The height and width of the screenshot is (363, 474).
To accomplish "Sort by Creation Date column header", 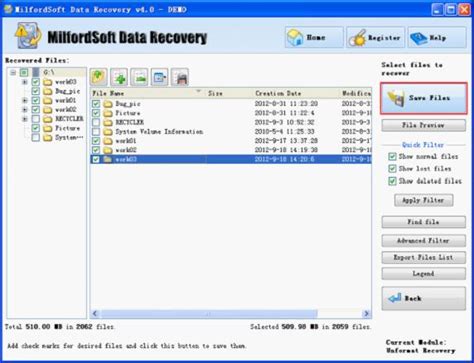I will point(296,93).
